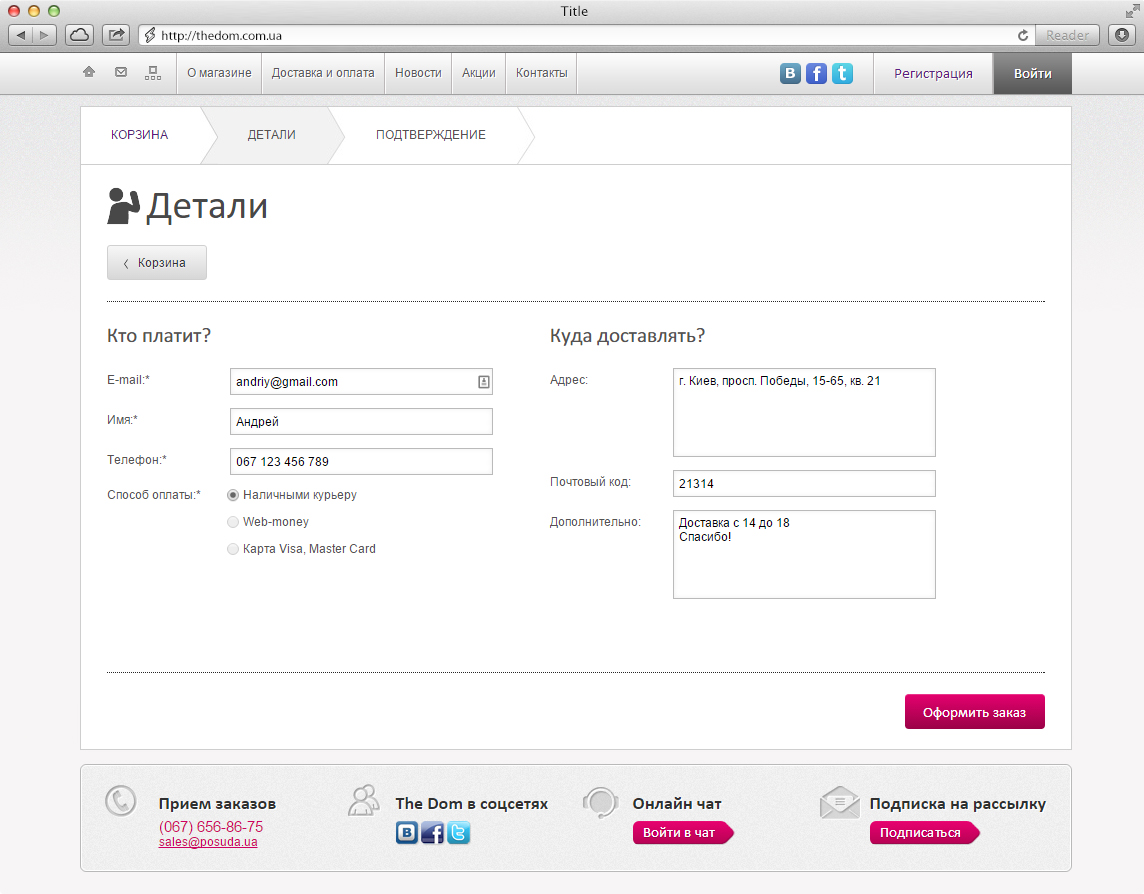Select Web-money payment option
The height and width of the screenshot is (894, 1144).
(233, 522)
